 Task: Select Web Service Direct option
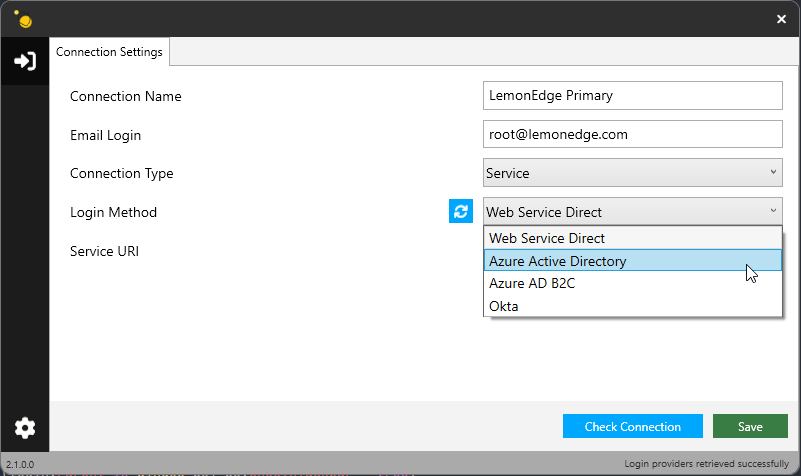[x=632, y=238]
